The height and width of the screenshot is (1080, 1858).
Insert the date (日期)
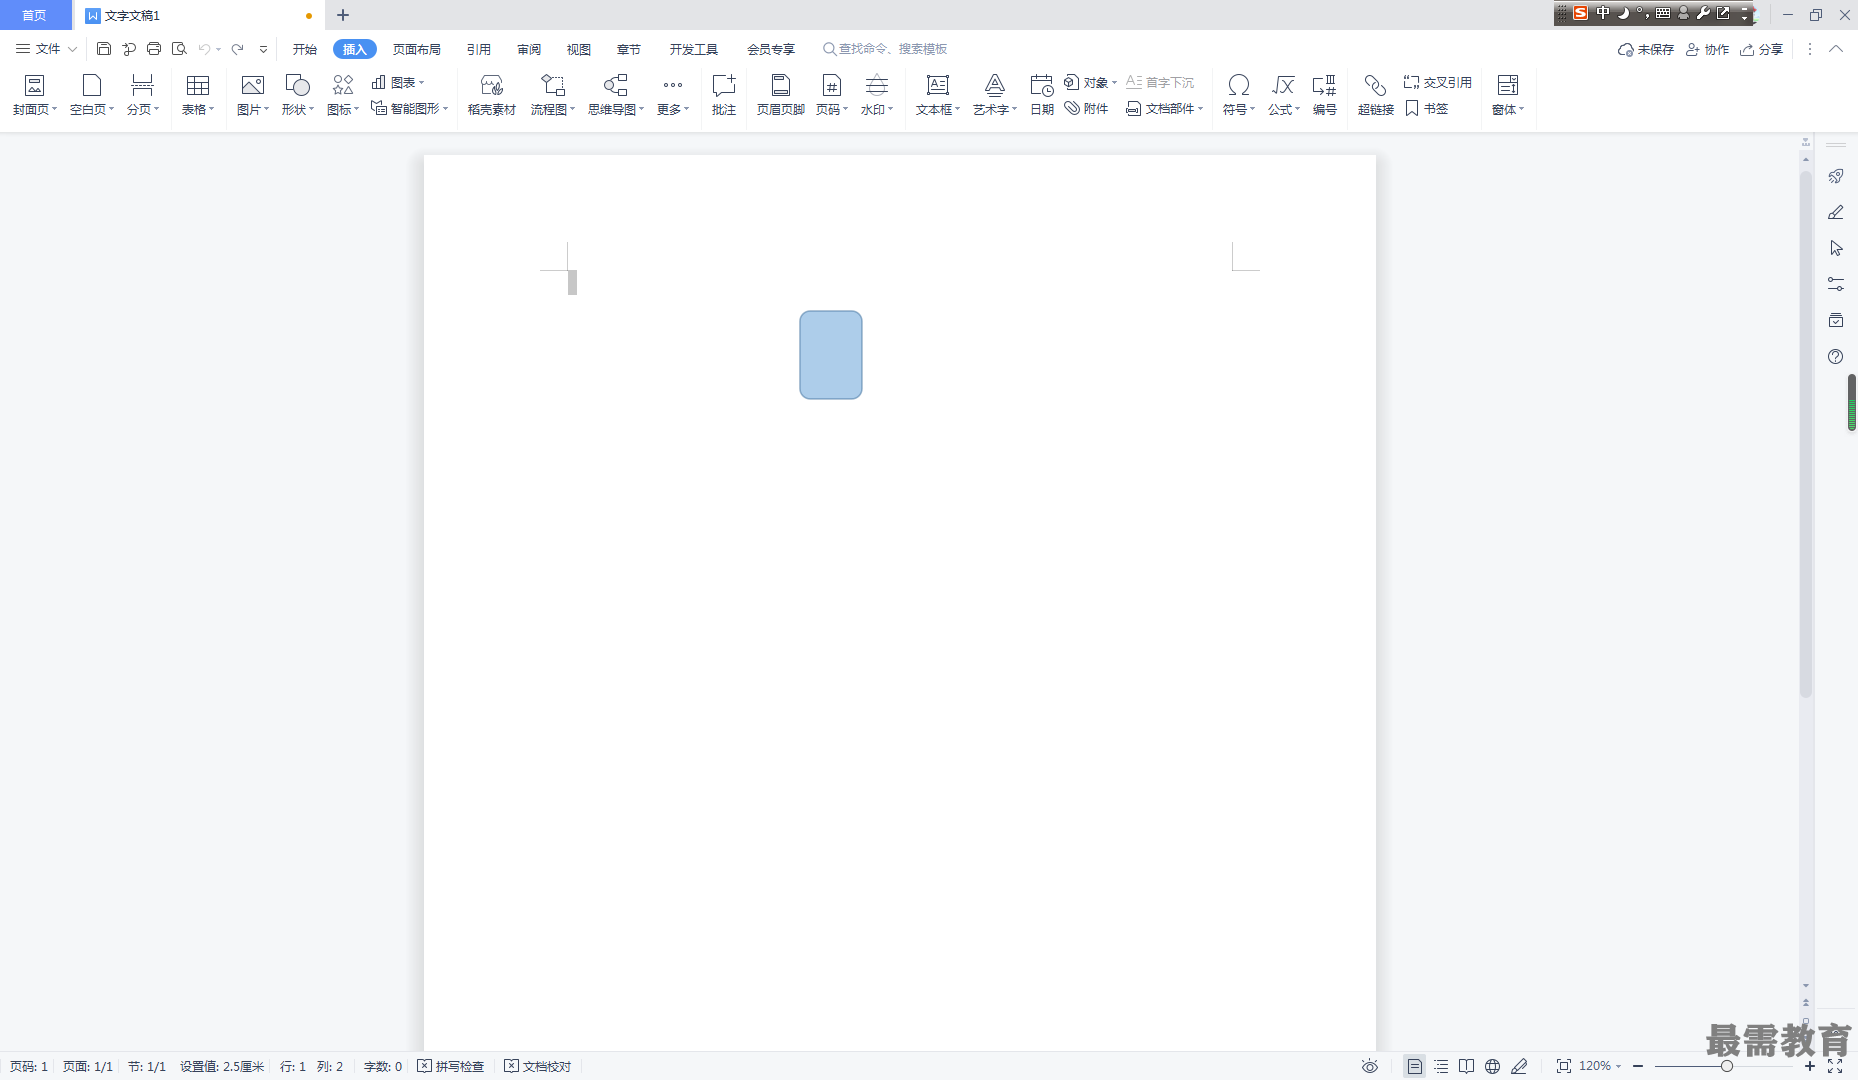point(1042,95)
